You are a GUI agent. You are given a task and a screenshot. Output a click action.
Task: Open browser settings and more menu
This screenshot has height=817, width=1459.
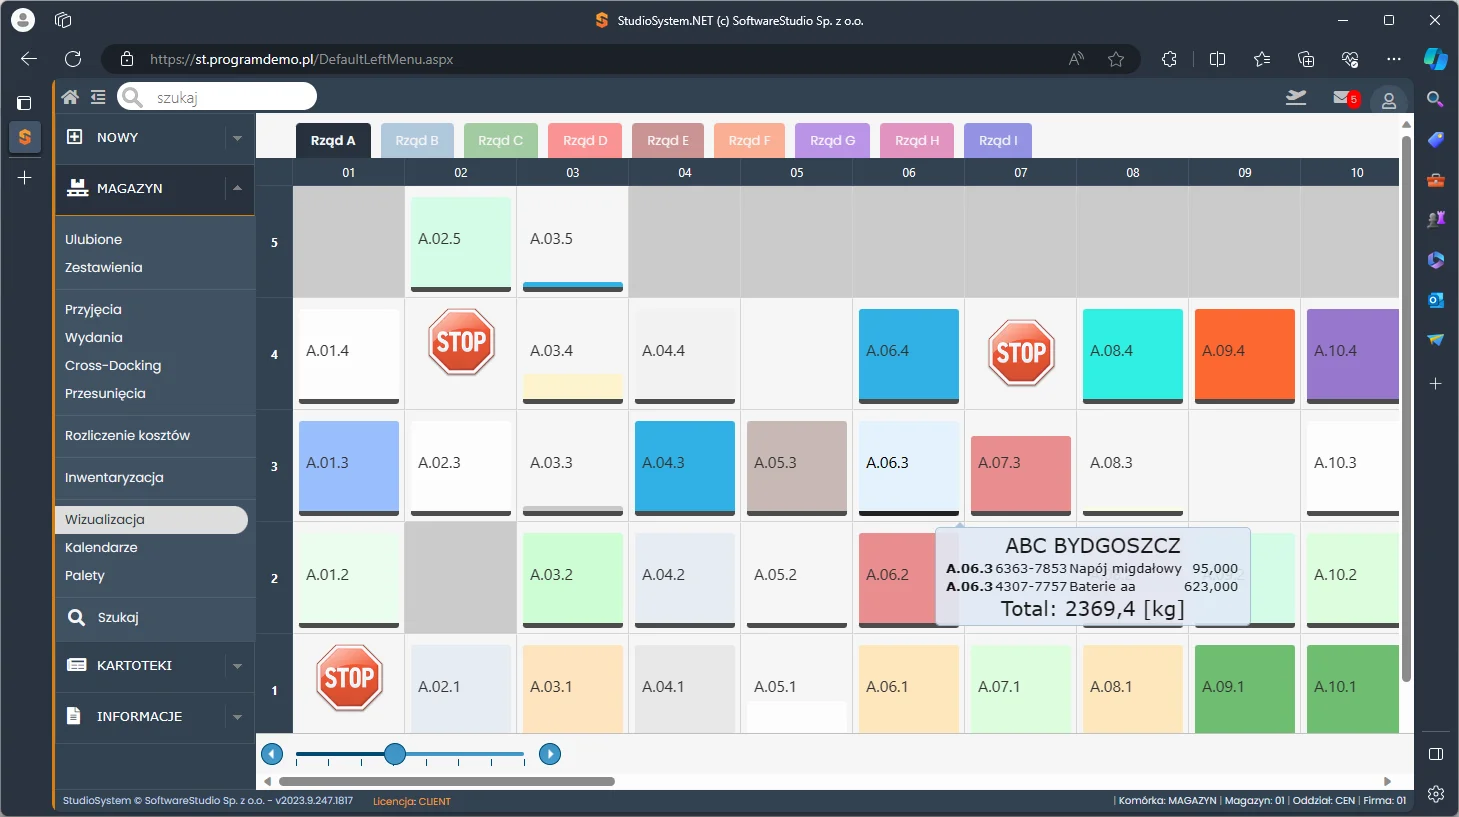(x=1394, y=59)
